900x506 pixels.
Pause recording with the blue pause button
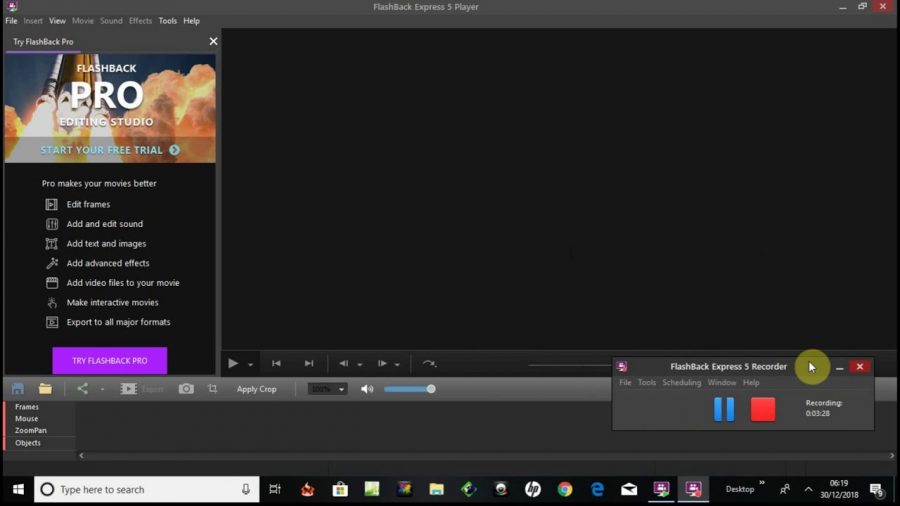coord(724,409)
